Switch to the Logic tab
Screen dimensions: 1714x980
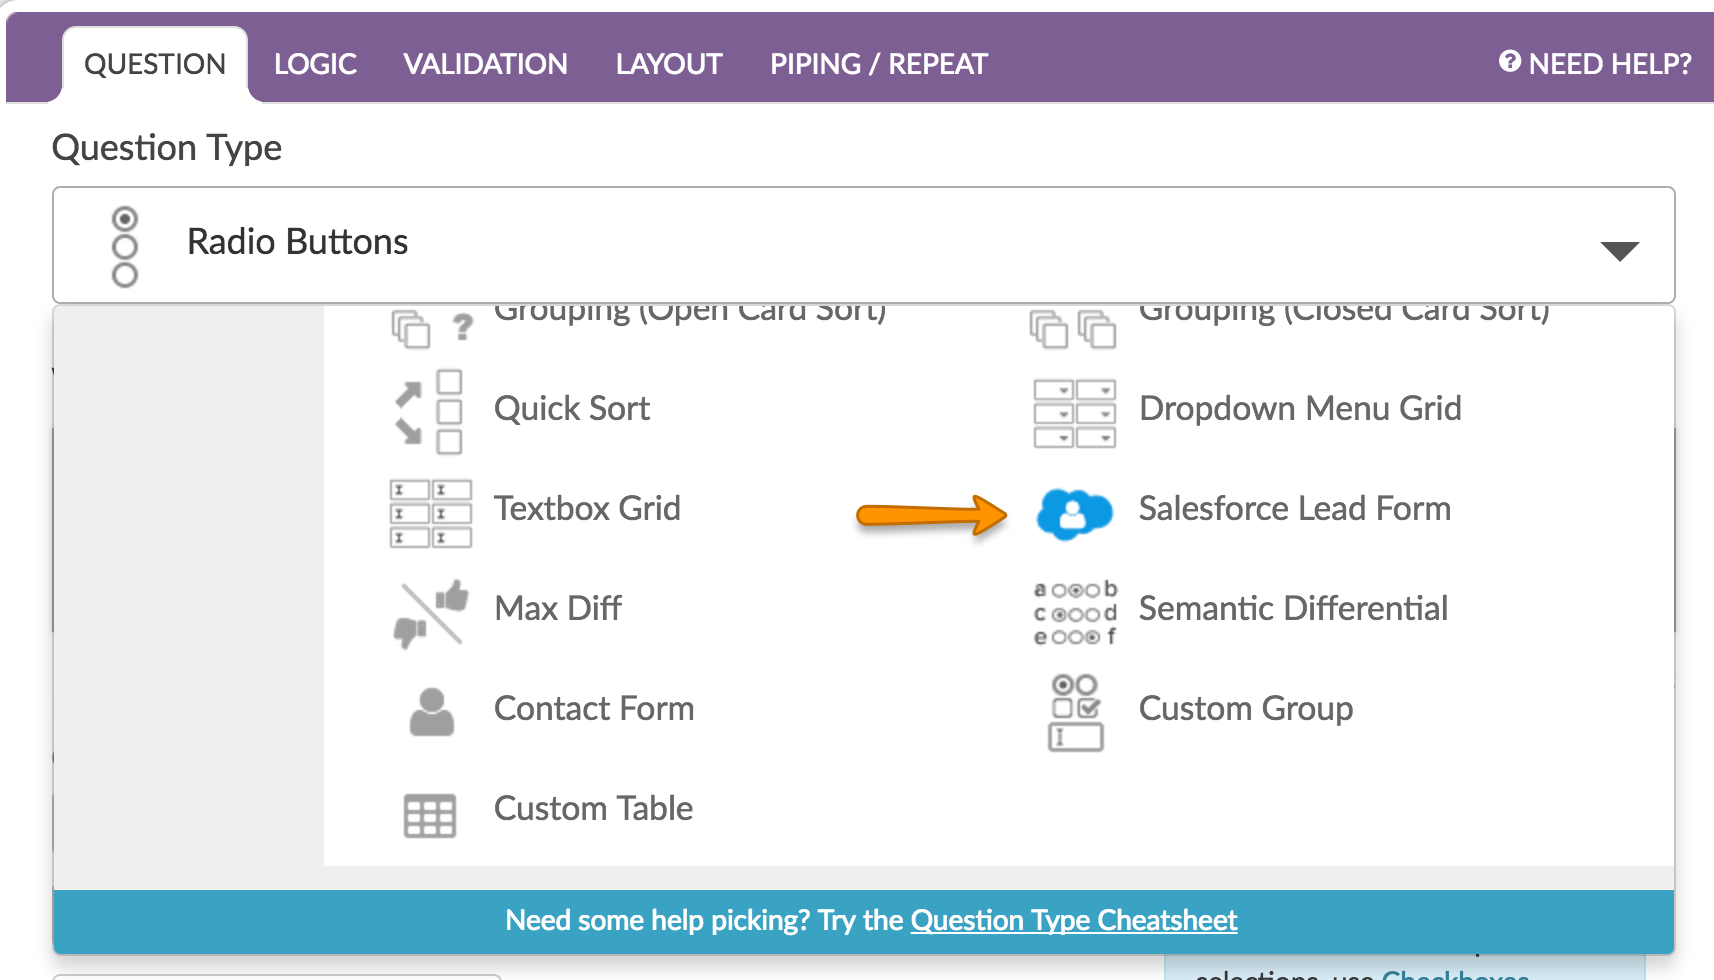(315, 64)
